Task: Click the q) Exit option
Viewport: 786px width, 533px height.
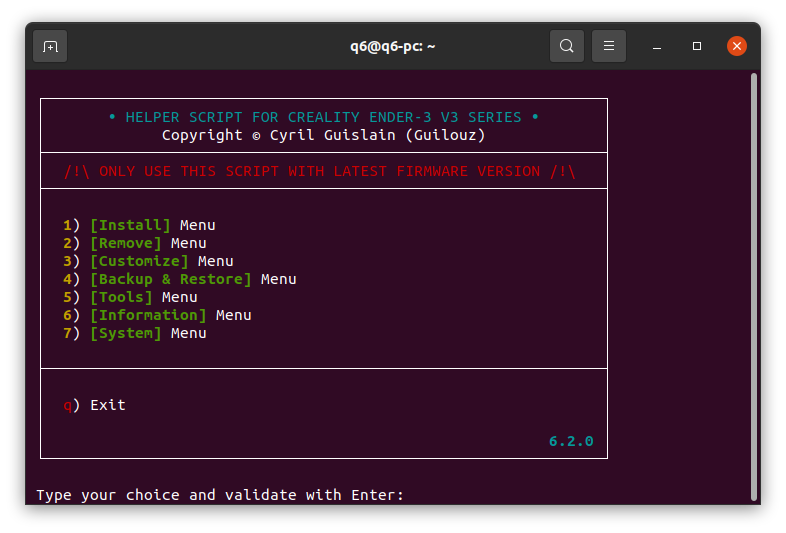Action: click(x=95, y=405)
